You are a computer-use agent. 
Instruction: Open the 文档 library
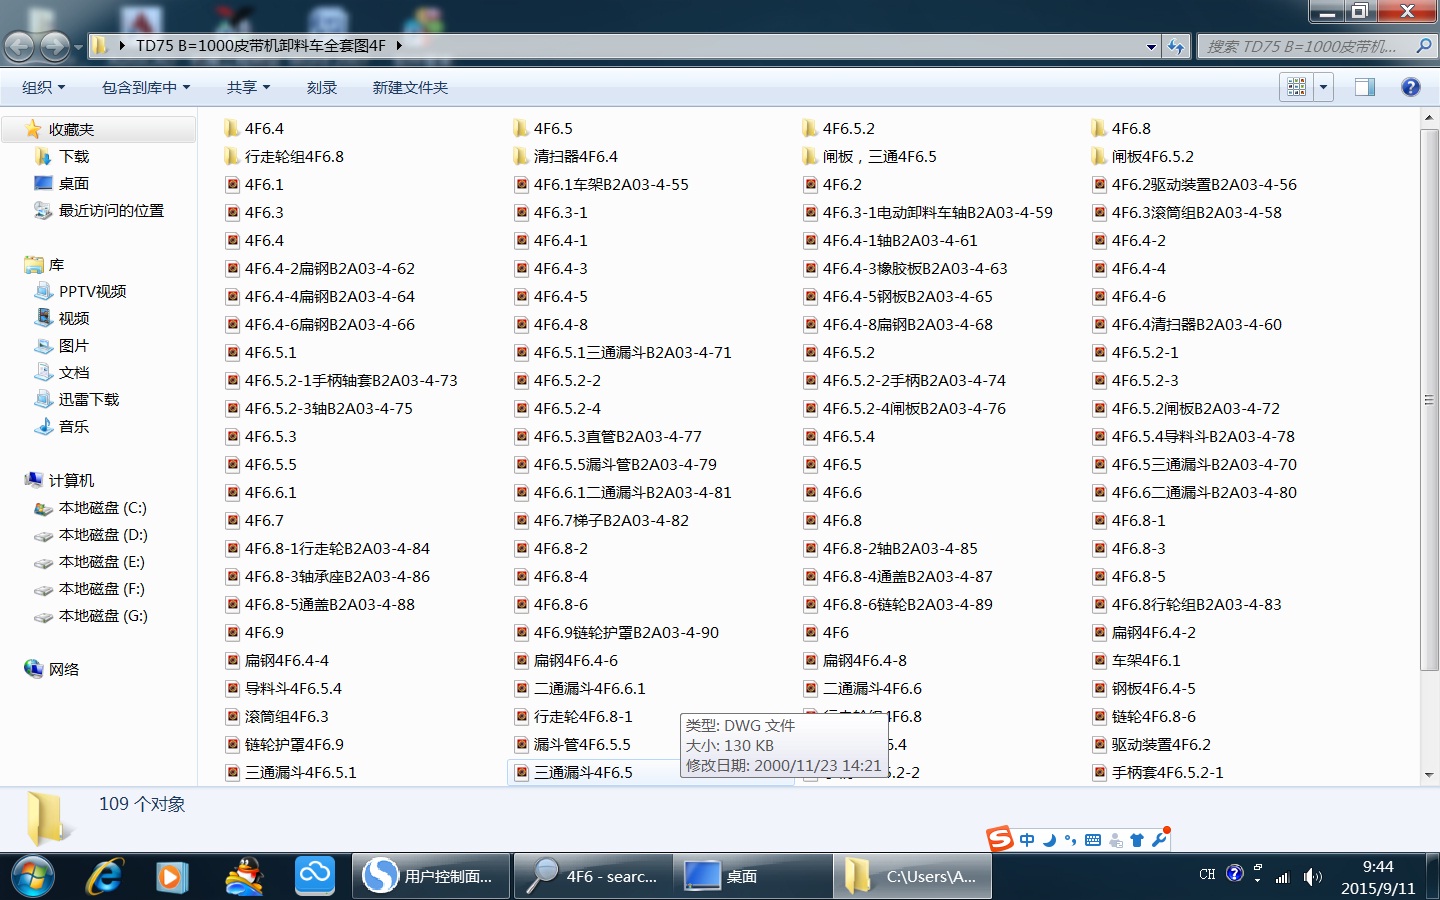(73, 372)
